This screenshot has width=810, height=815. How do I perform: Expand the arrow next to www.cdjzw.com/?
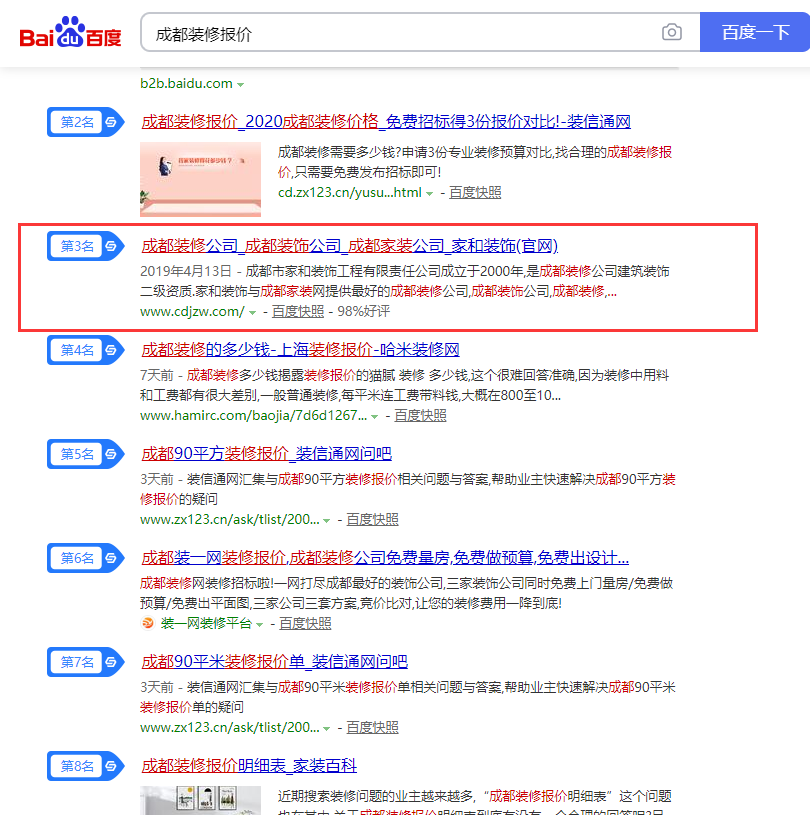pyautogui.click(x=253, y=312)
